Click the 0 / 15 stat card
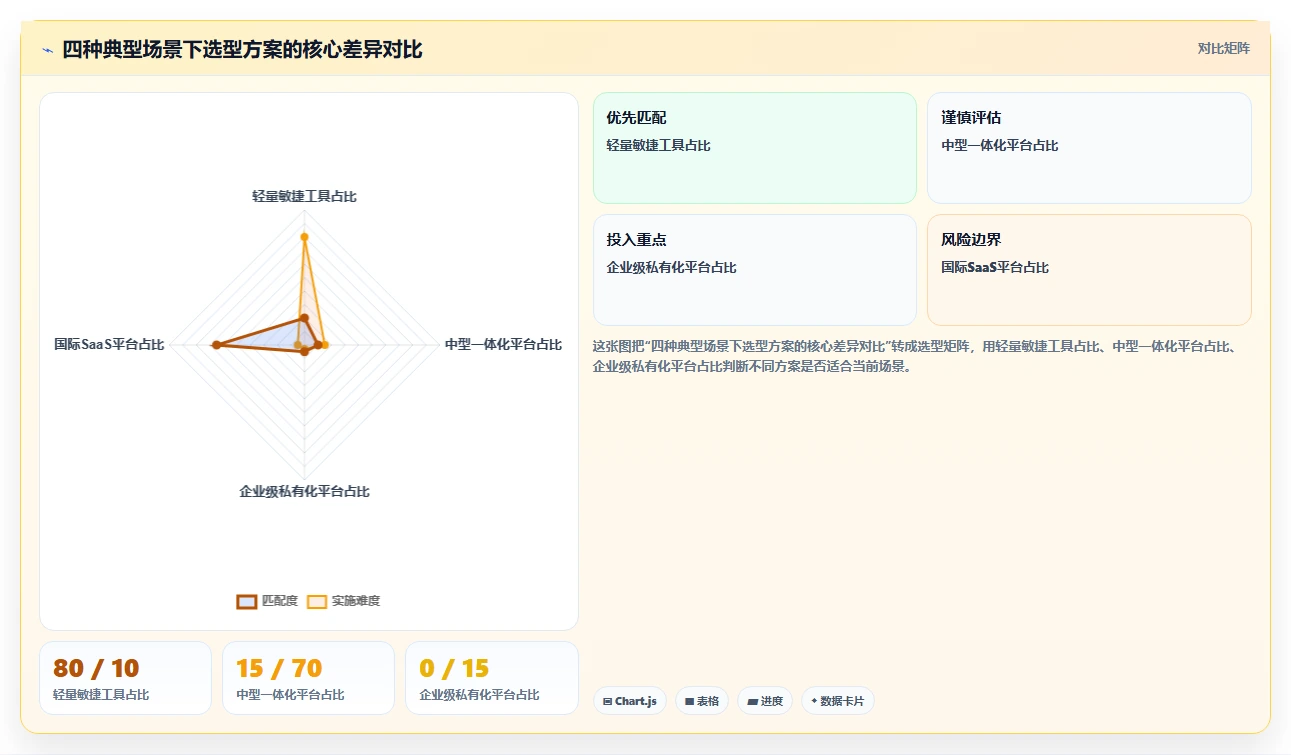This screenshot has width=1291, height=755. pyautogui.click(x=492, y=678)
